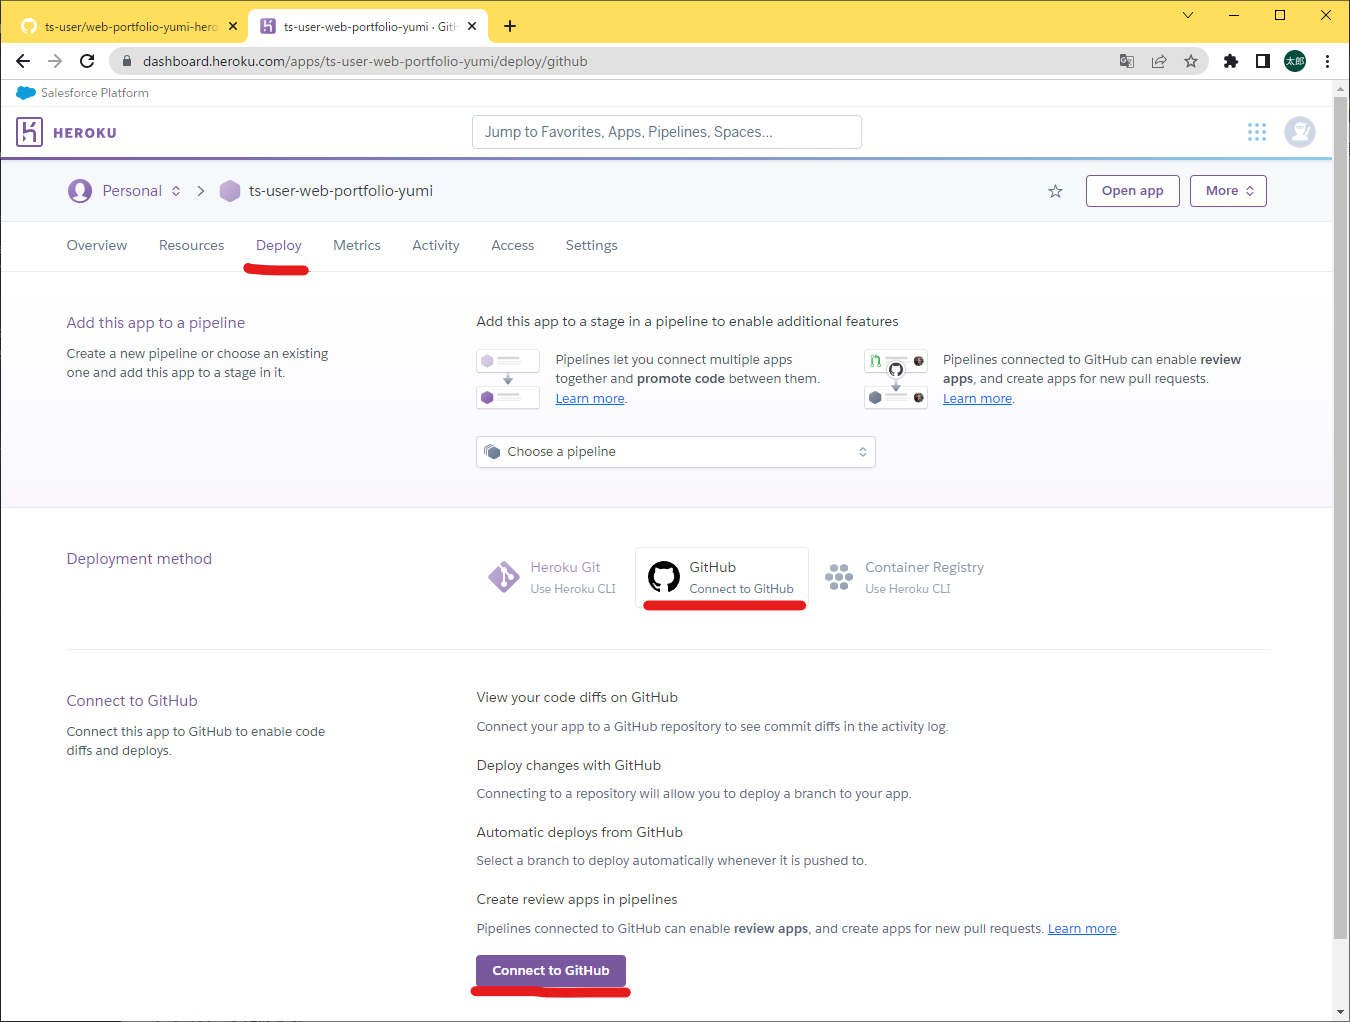Click the Personal account avatar icon
1350x1022 pixels.
(80, 191)
